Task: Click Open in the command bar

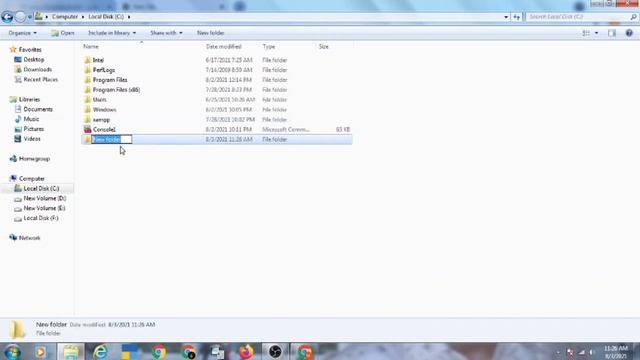Action: pyautogui.click(x=62, y=33)
